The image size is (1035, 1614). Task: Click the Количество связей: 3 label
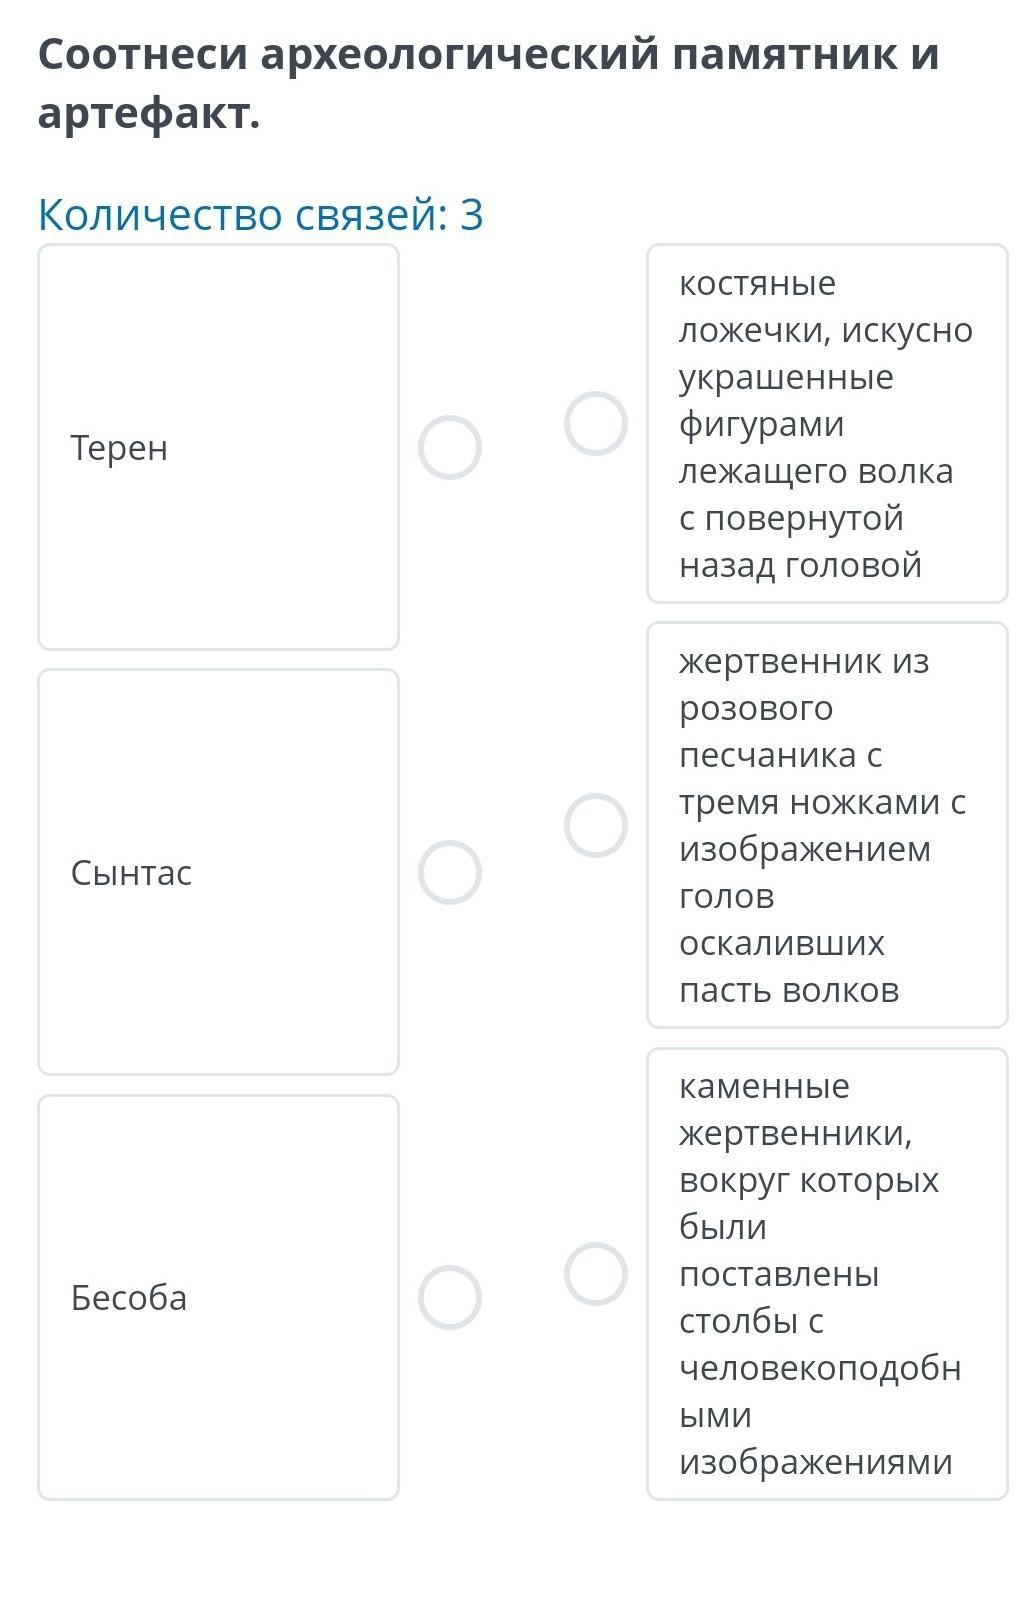point(260,214)
